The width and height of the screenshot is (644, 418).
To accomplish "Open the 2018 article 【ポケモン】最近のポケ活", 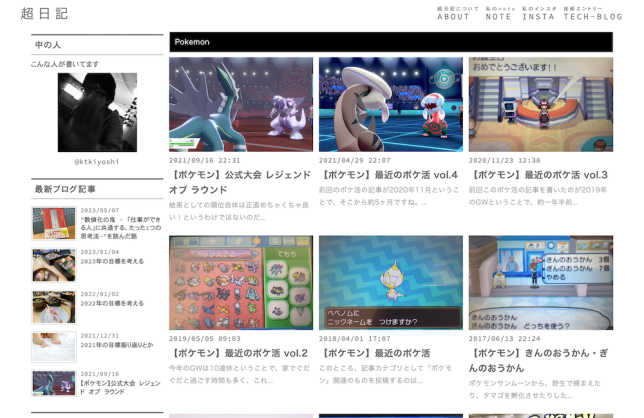I will tap(375, 353).
